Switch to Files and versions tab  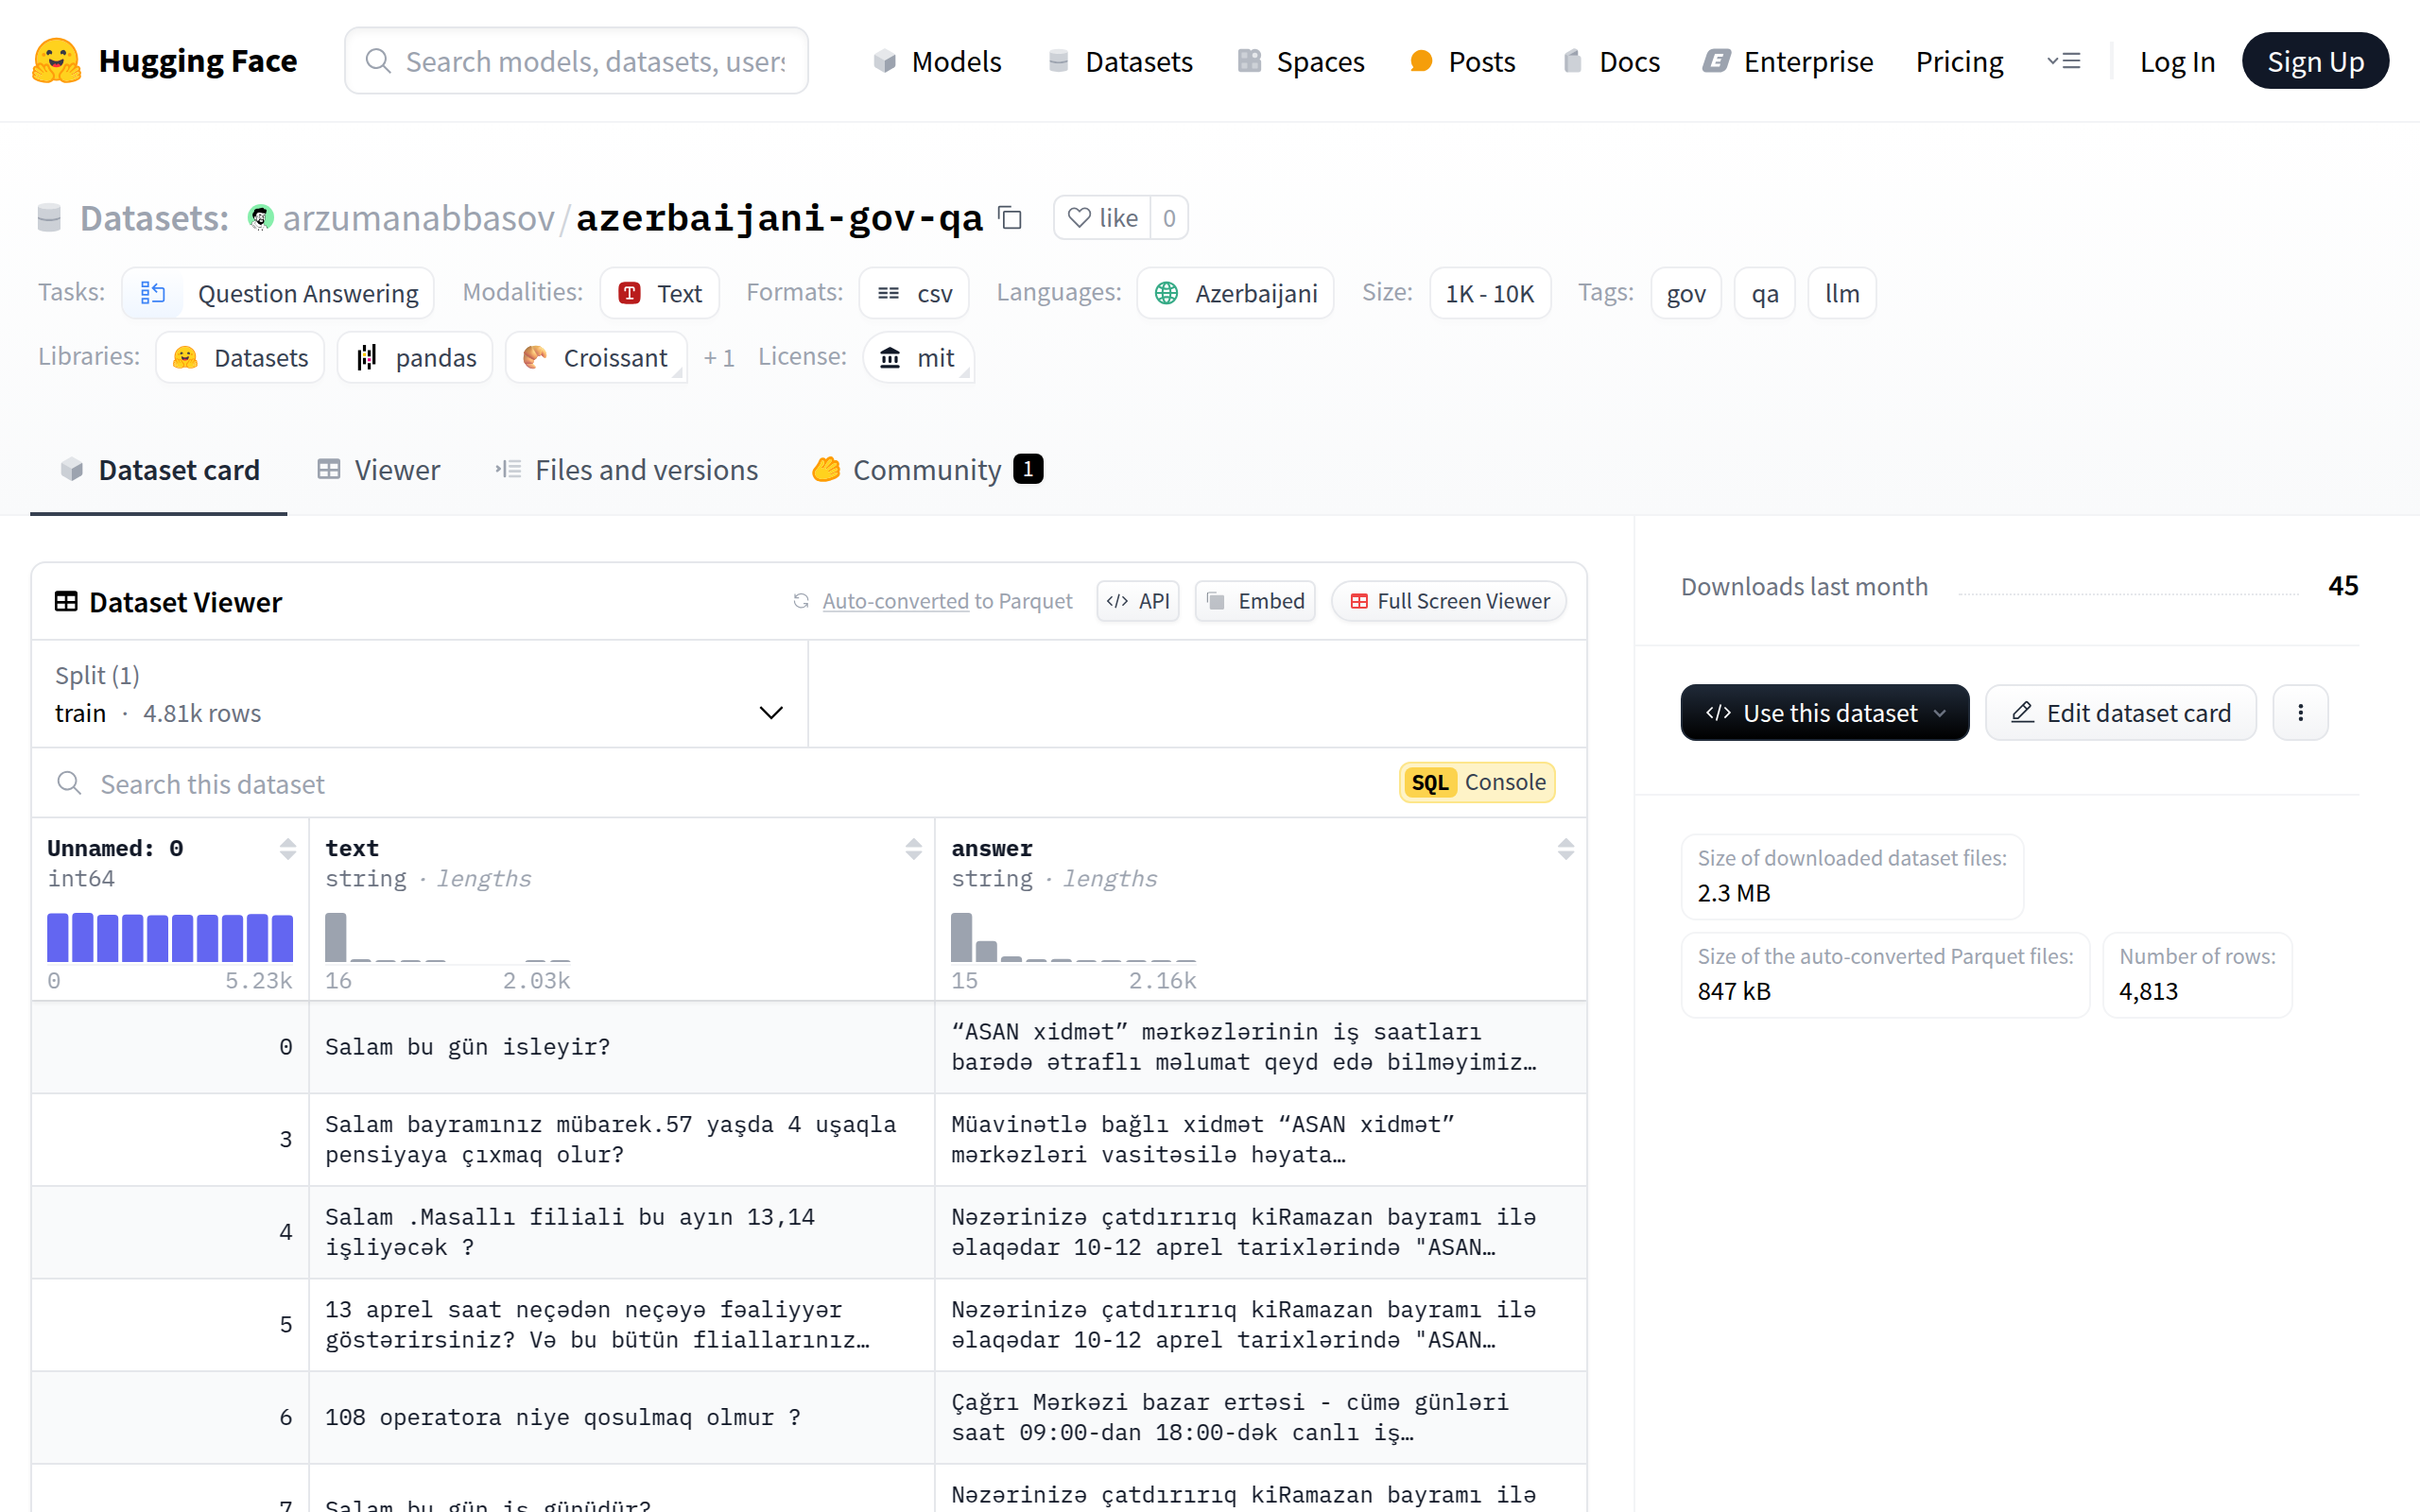627,469
